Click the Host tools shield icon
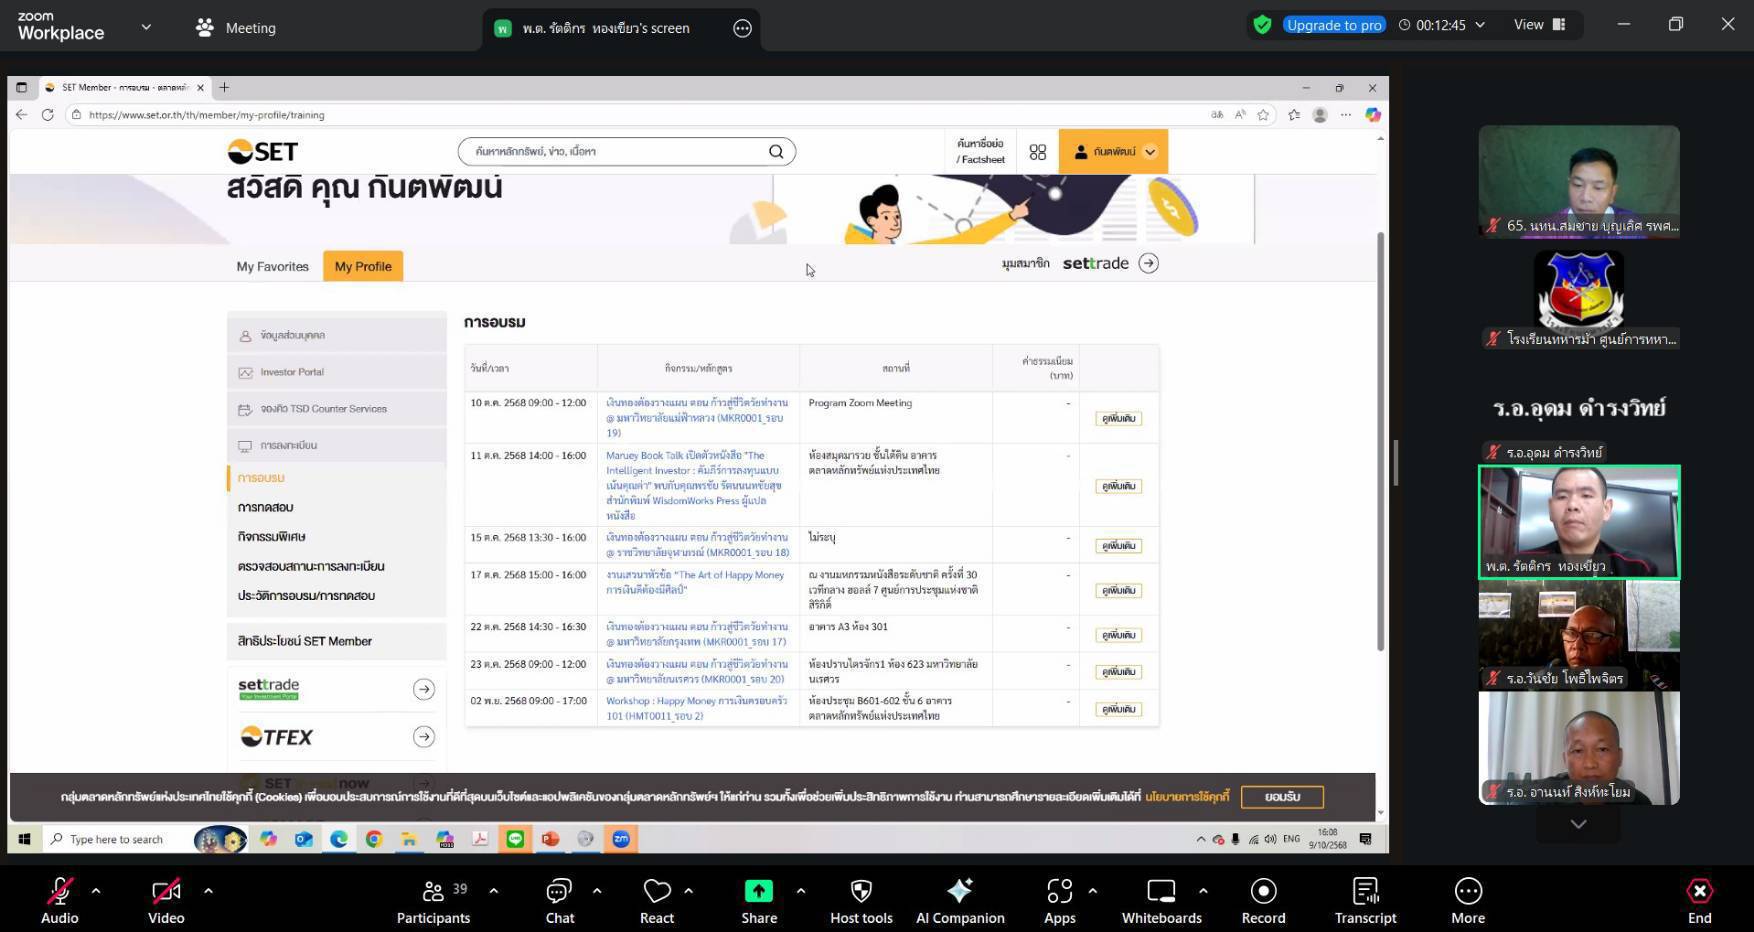The width and height of the screenshot is (1754, 932). coord(861,891)
